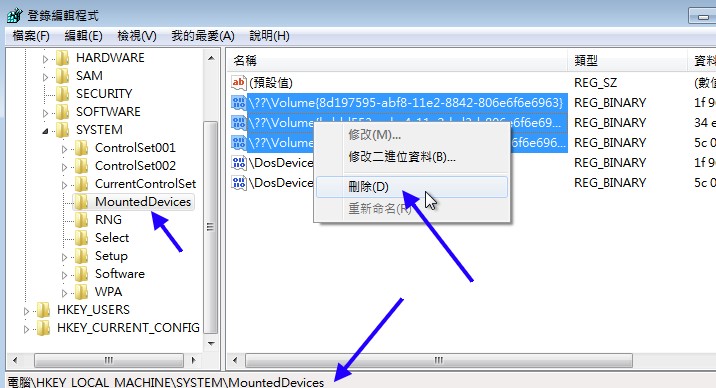The width and height of the screenshot is (716, 388).
Task: Click the ControlSet001 folder icon
Action: 81,148
